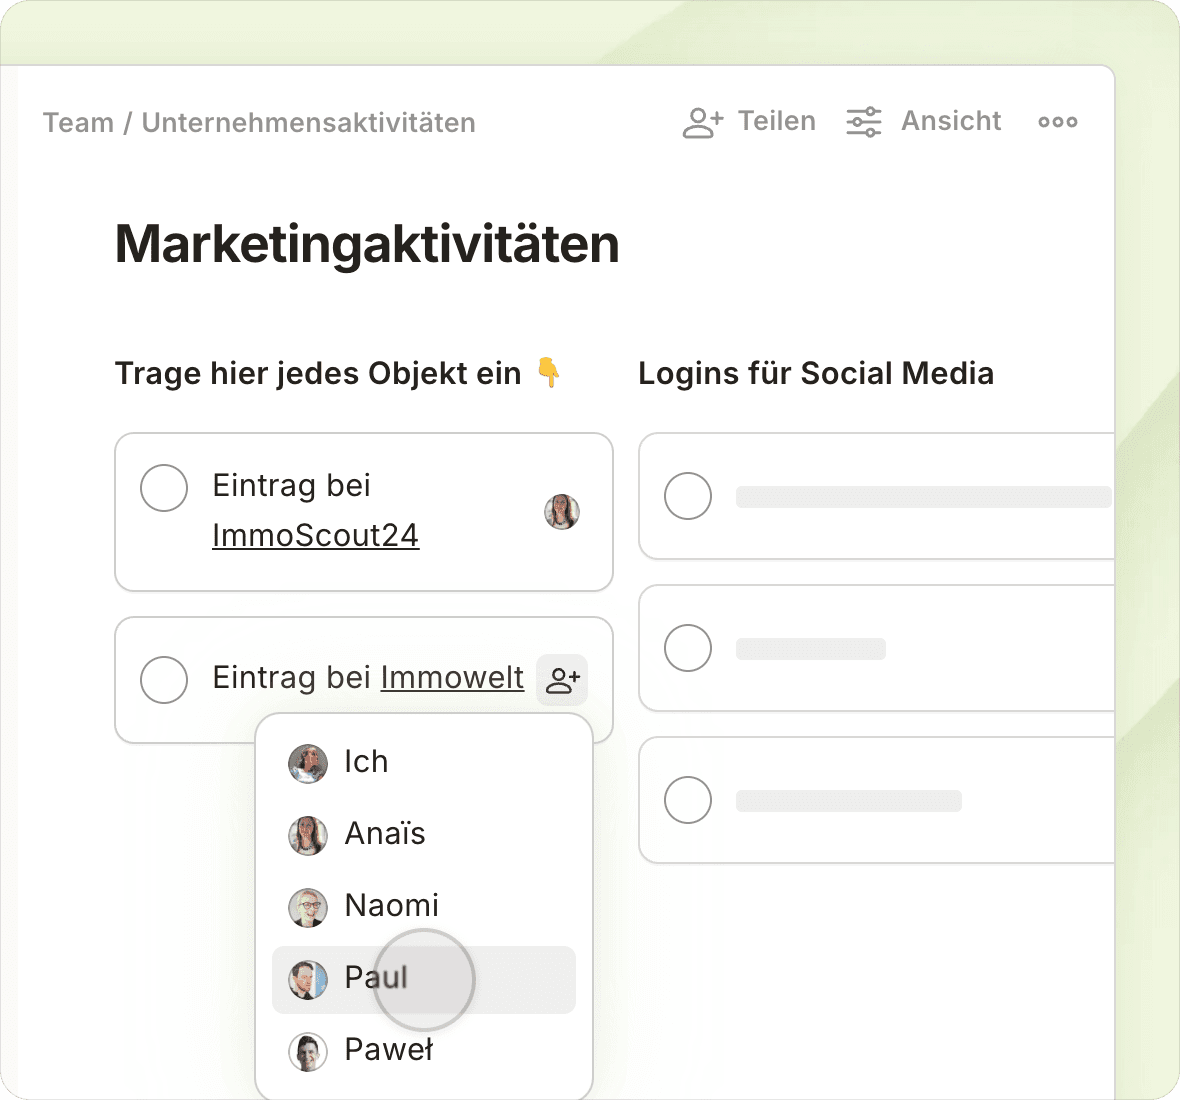Open the ImmoScout24 link
The image size is (1180, 1100).
pyautogui.click(x=315, y=536)
